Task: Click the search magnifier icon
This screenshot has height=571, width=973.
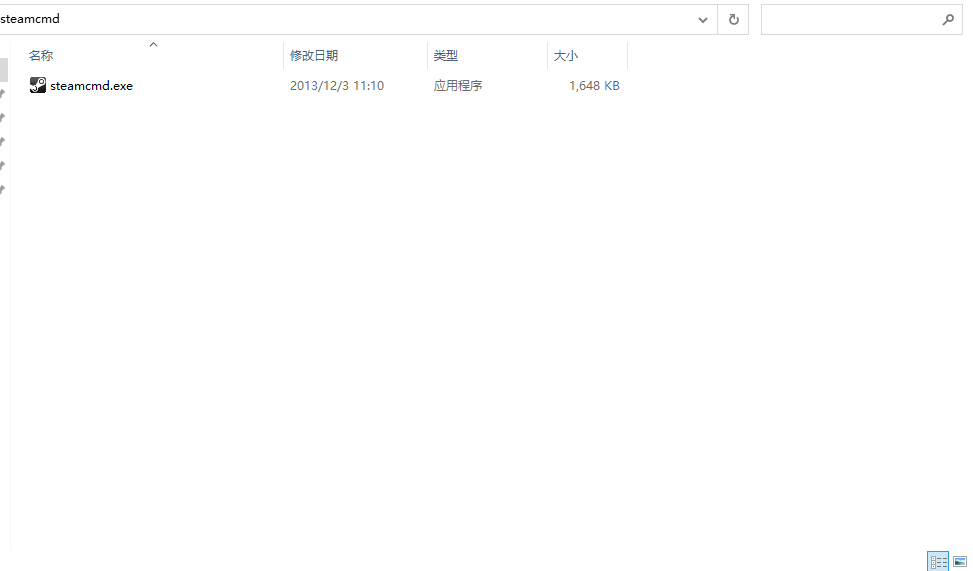Action: pyautogui.click(x=948, y=19)
